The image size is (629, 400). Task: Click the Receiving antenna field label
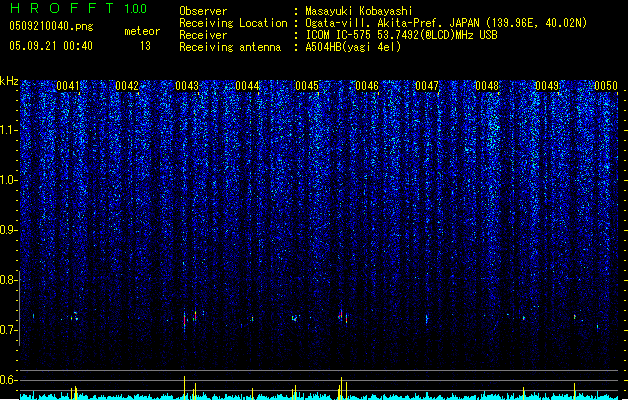pyautogui.click(x=230, y=47)
